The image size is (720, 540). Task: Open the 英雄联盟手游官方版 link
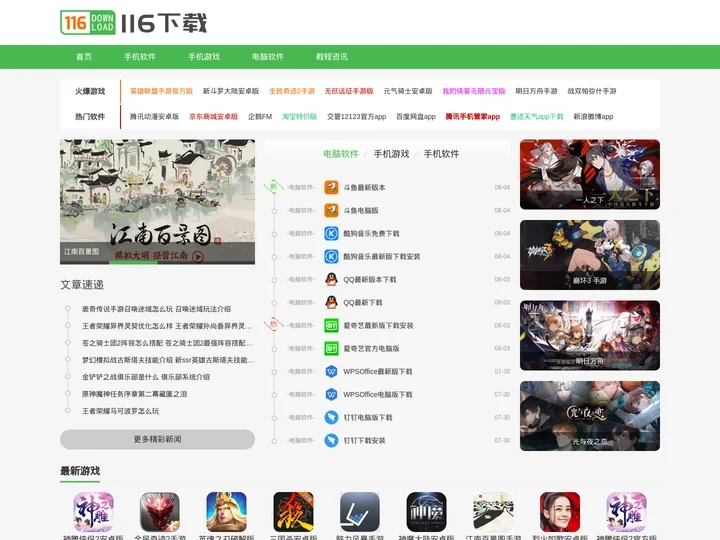coord(161,91)
